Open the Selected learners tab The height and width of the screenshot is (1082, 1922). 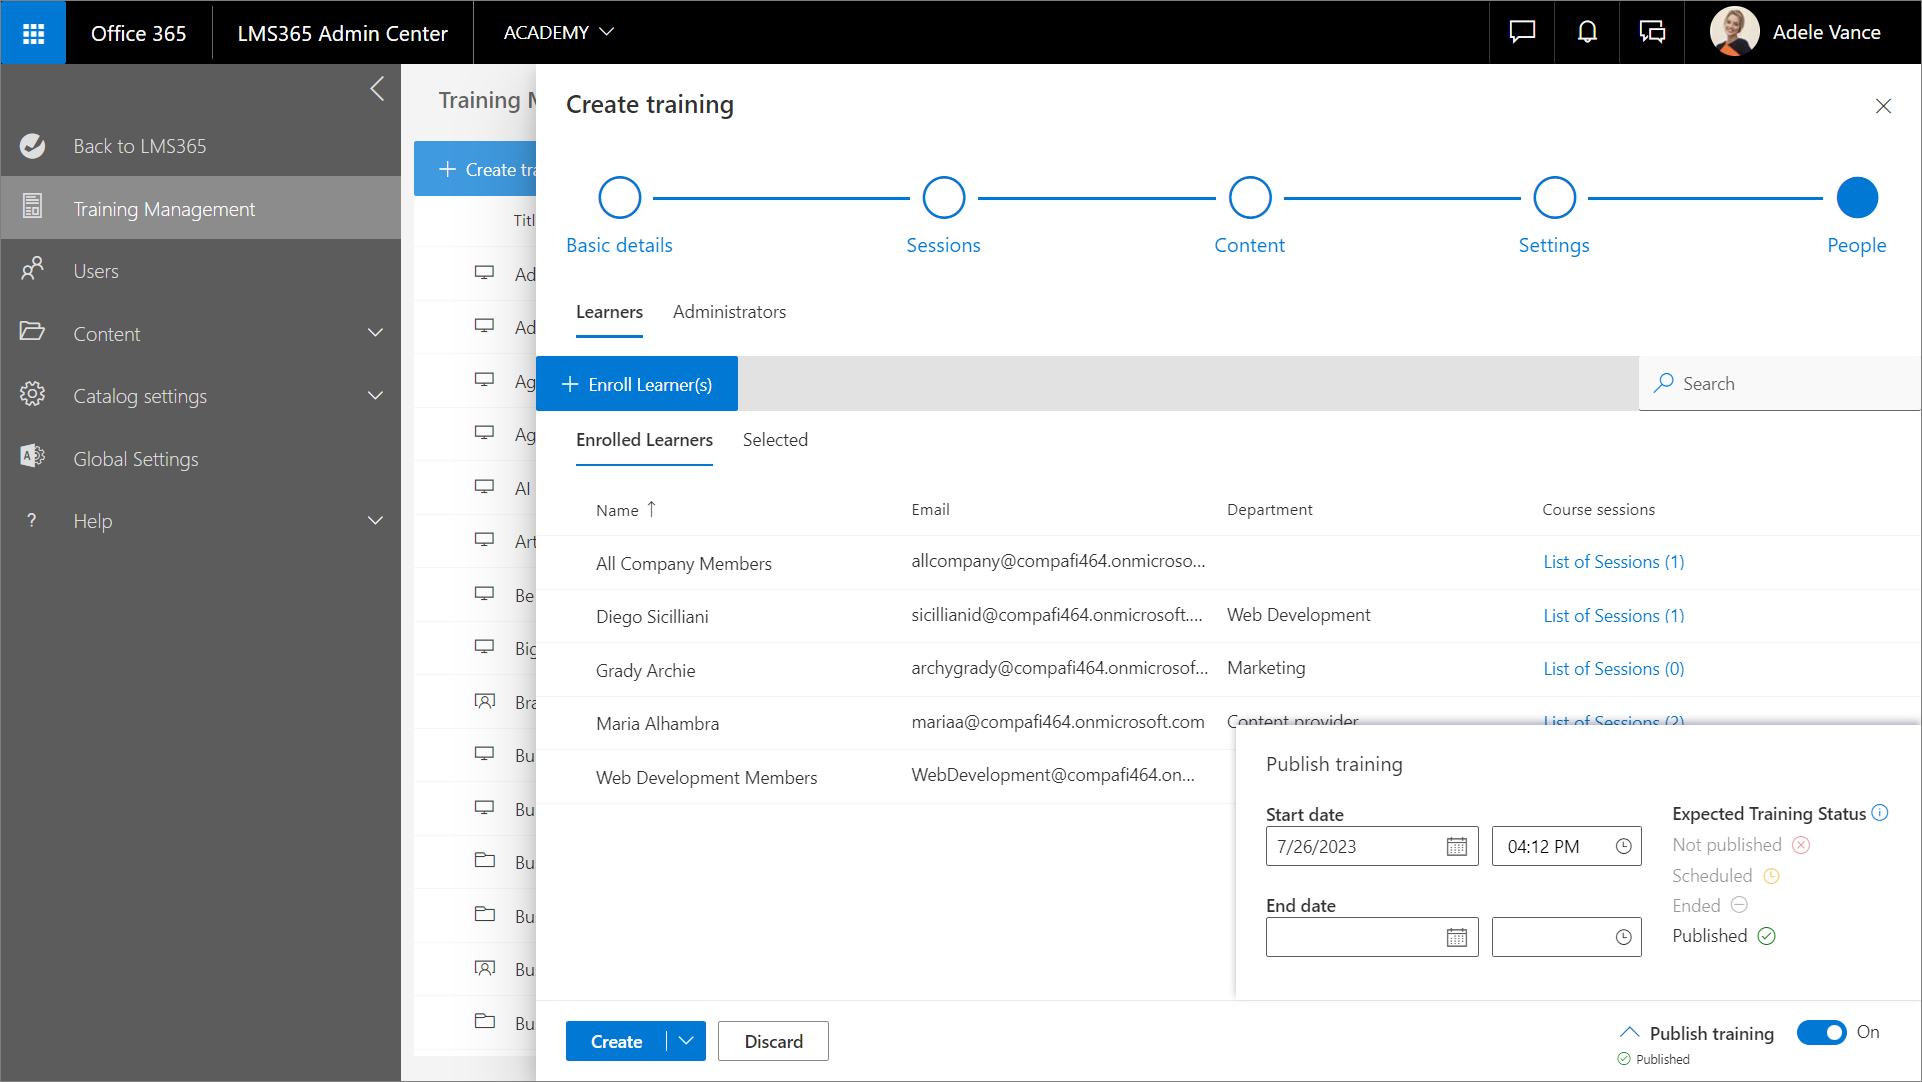[x=775, y=440]
